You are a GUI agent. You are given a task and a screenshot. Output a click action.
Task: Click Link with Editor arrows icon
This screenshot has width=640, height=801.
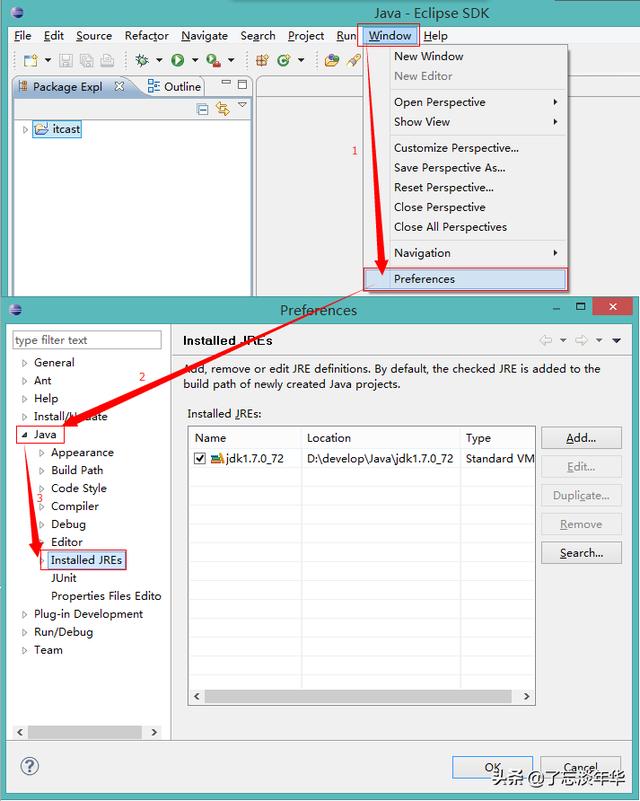[x=223, y=108]
